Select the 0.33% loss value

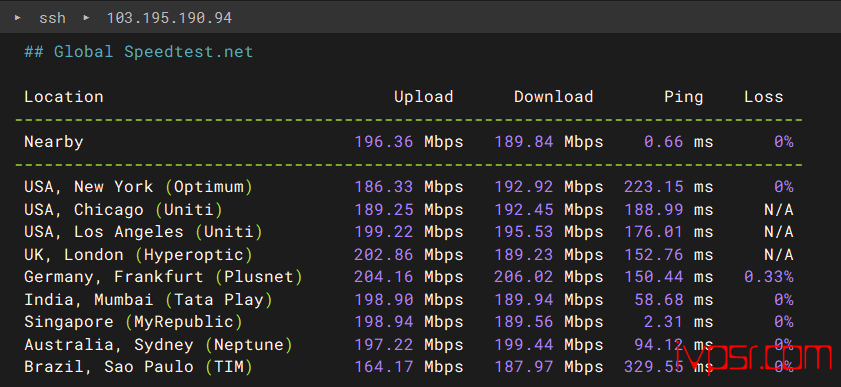tap(768, 277)
